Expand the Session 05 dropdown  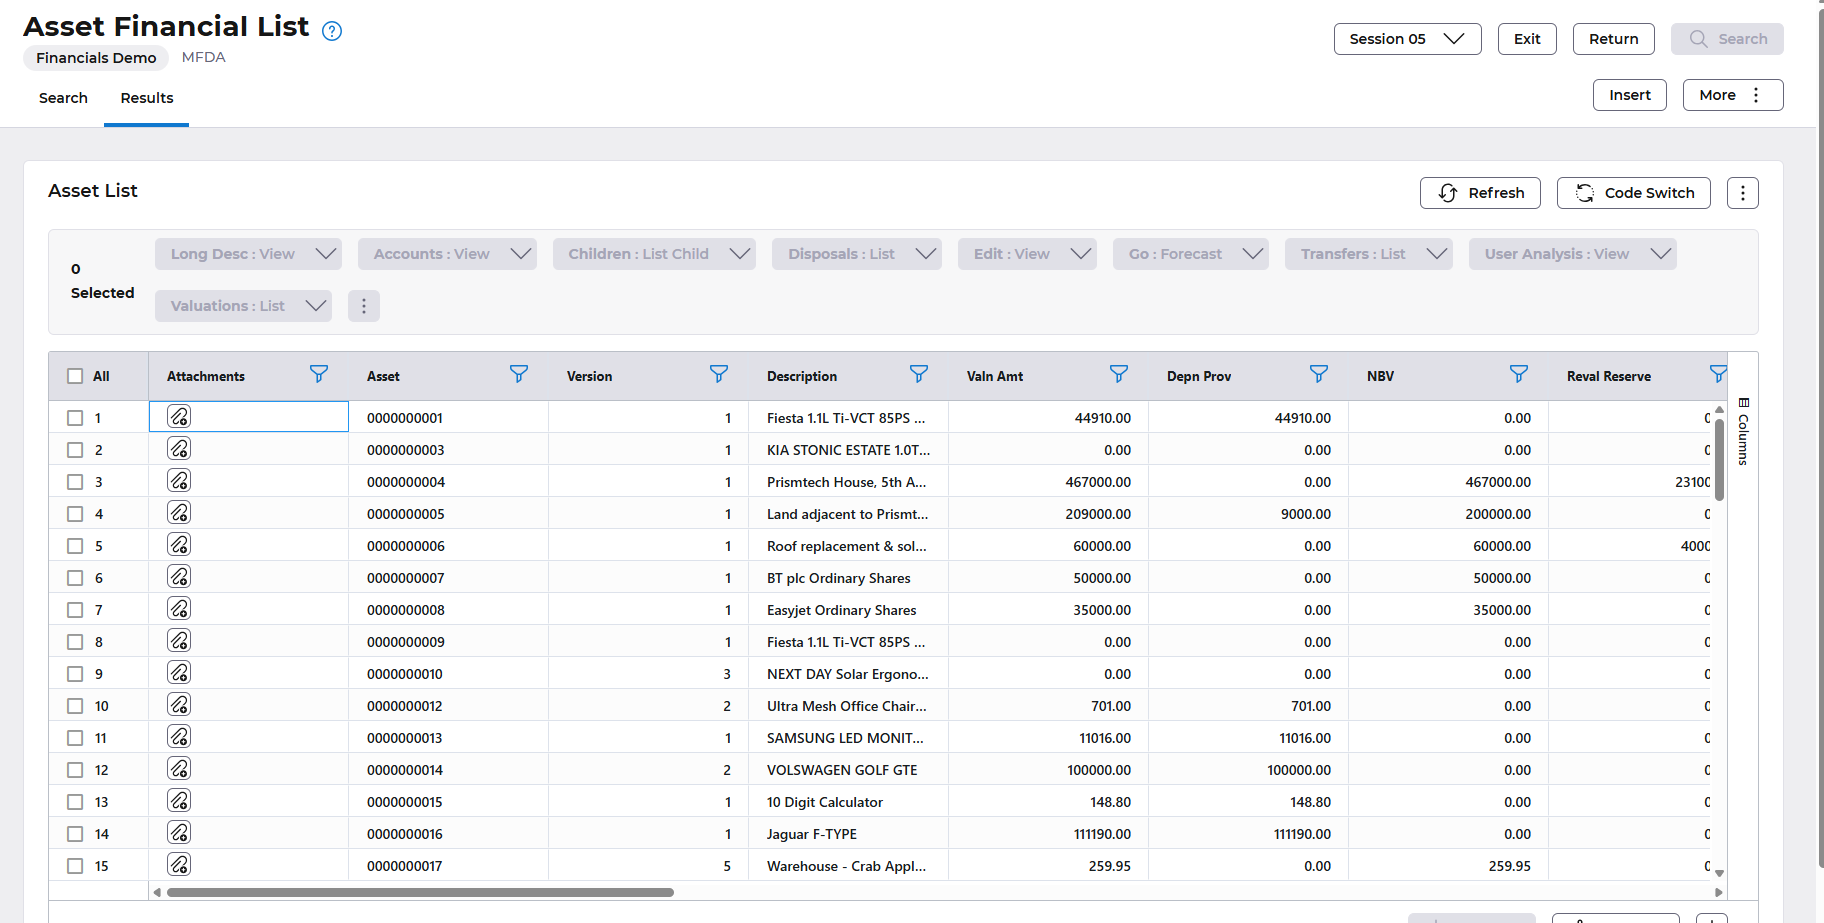coord(1406,39)
